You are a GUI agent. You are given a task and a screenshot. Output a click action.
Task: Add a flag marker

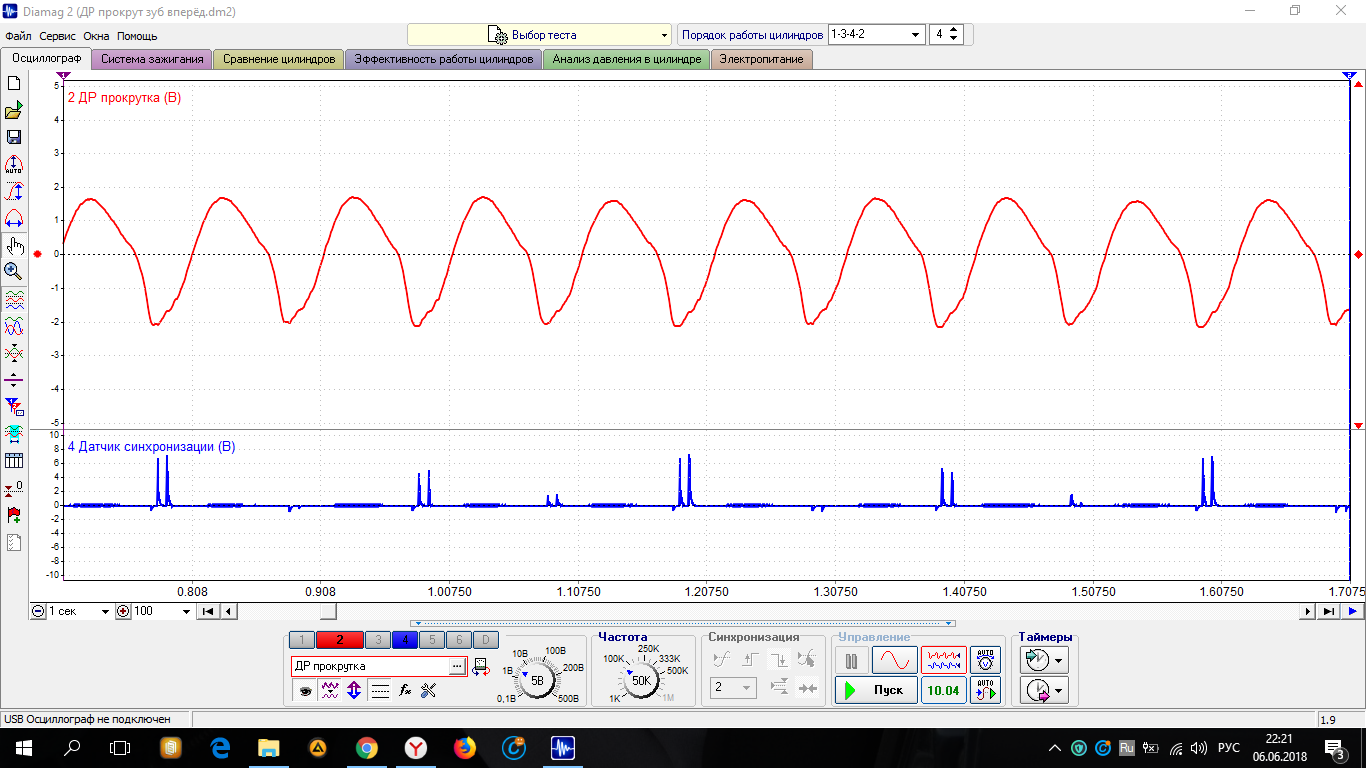(14, 516)
